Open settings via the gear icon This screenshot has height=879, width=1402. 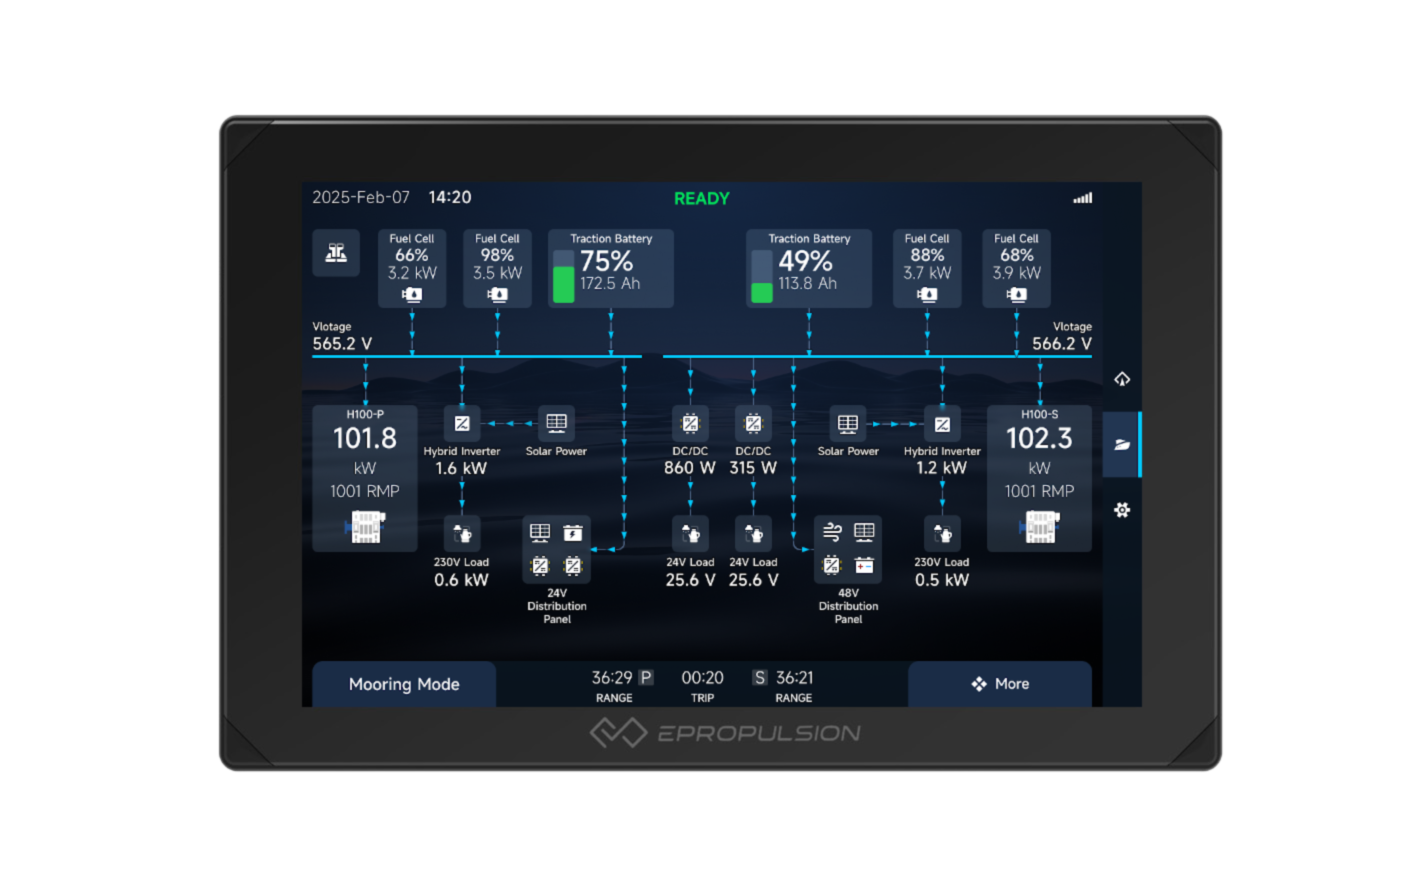click(1122, 510)
